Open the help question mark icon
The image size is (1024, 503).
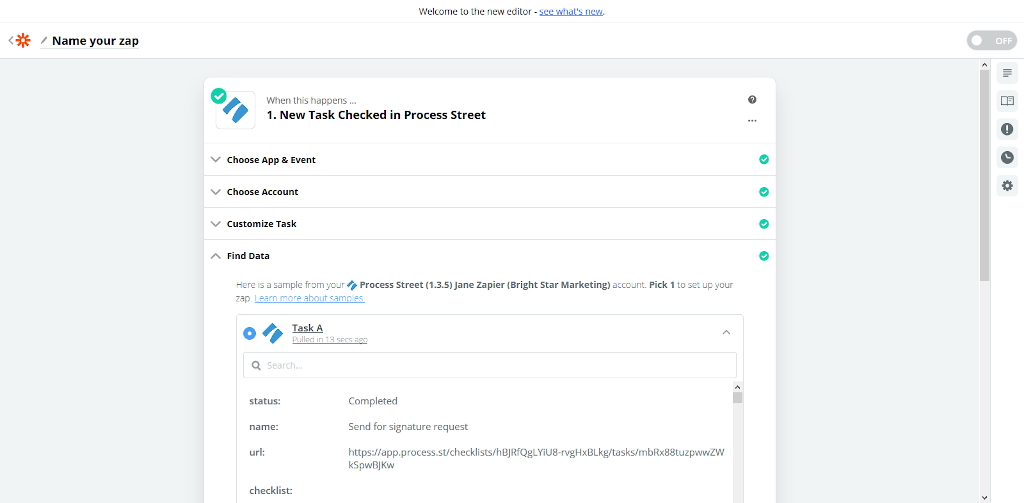(x=752, y=100)
